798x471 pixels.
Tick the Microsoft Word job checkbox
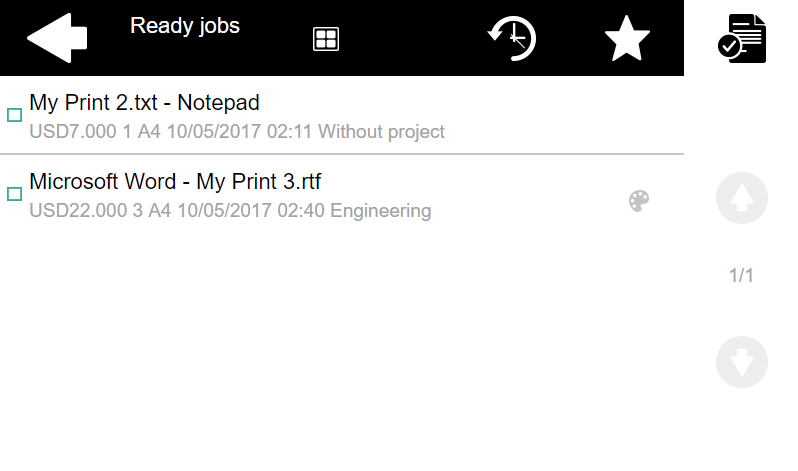(x=15, y=194)
